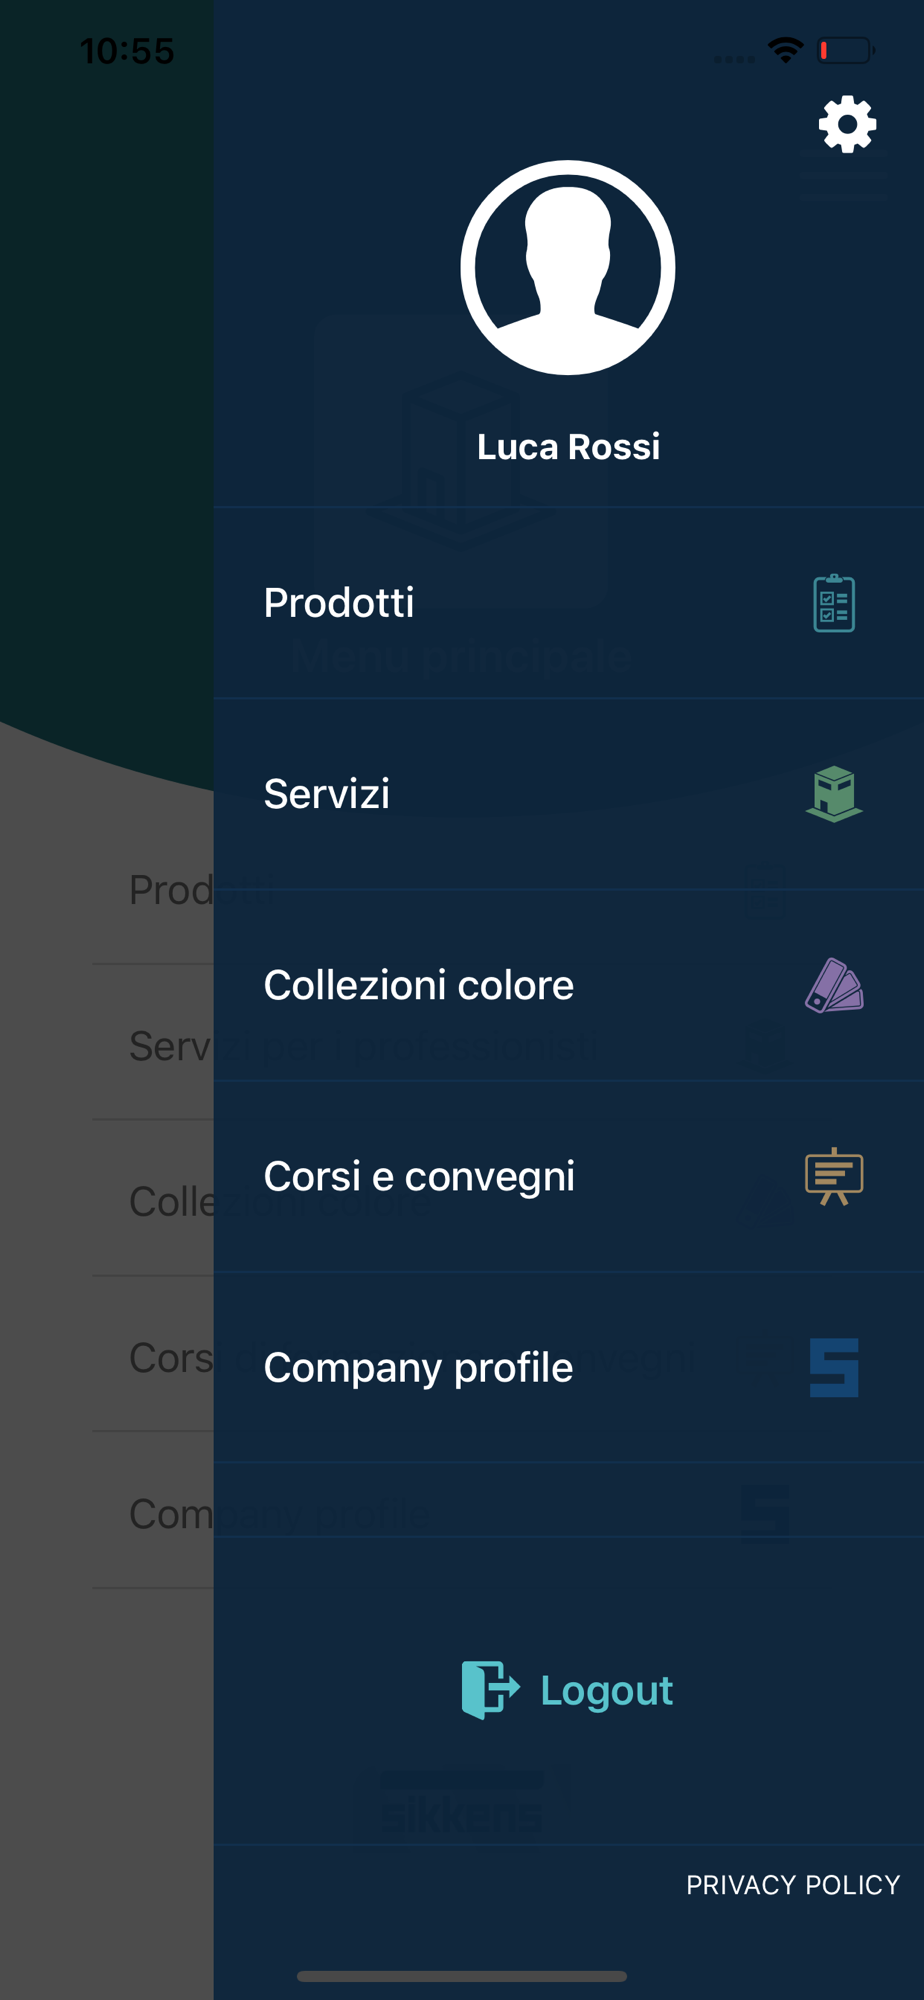Viewport: 924px width, 2000px height.
Task: Click the Prodotti clipboard checklist icon
Action: point(834,603)
